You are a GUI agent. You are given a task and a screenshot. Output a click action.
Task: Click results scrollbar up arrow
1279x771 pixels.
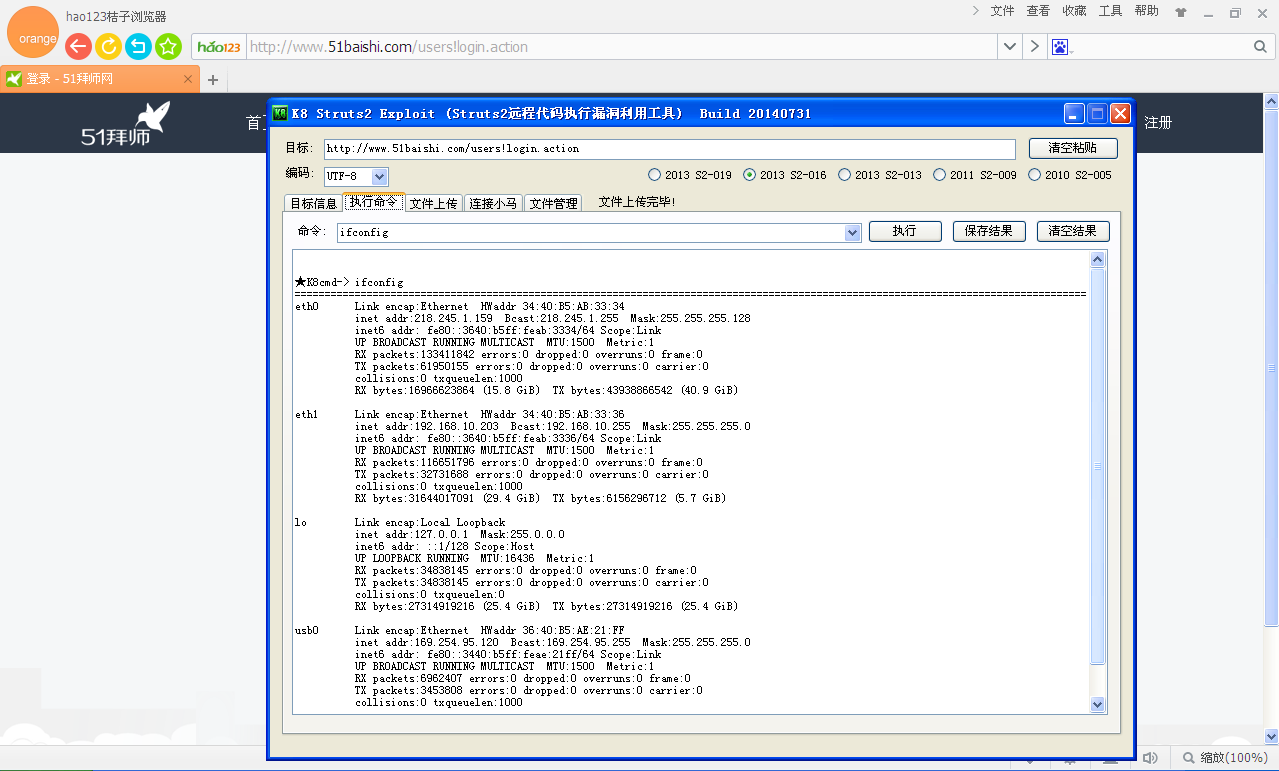tap(1097, 260)
